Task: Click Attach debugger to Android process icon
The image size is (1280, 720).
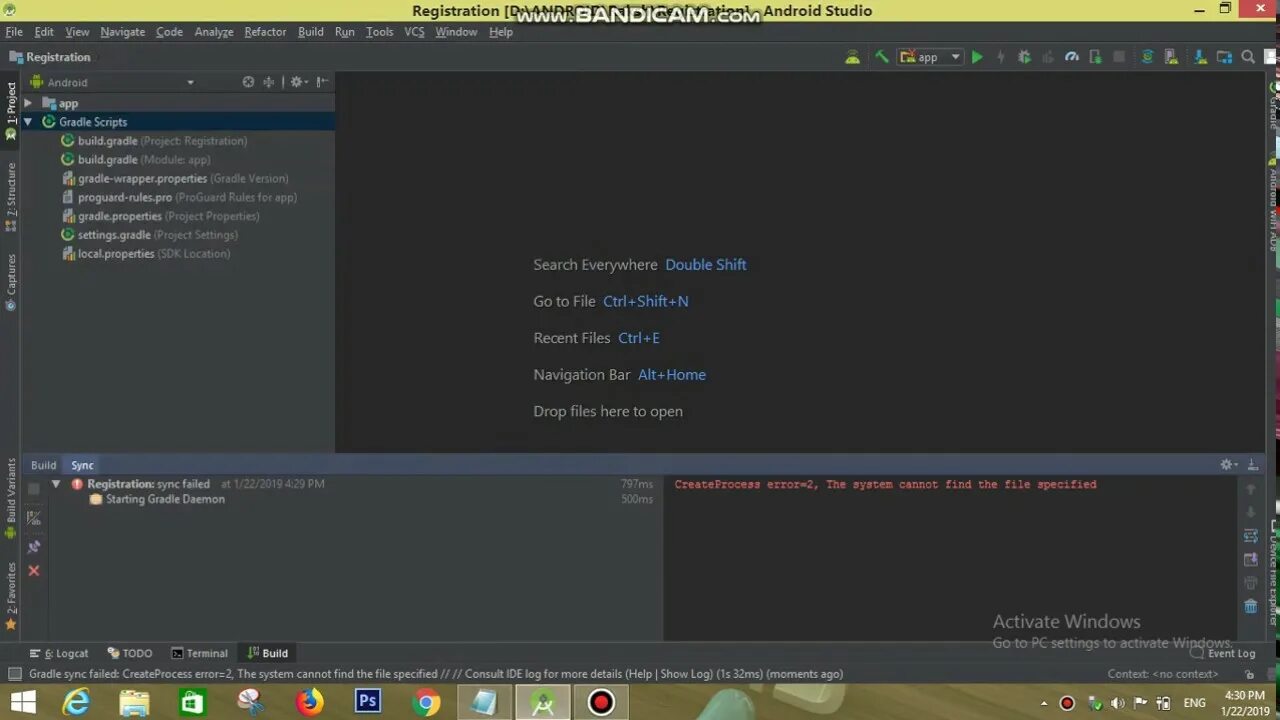Action: click(1095, 57)
